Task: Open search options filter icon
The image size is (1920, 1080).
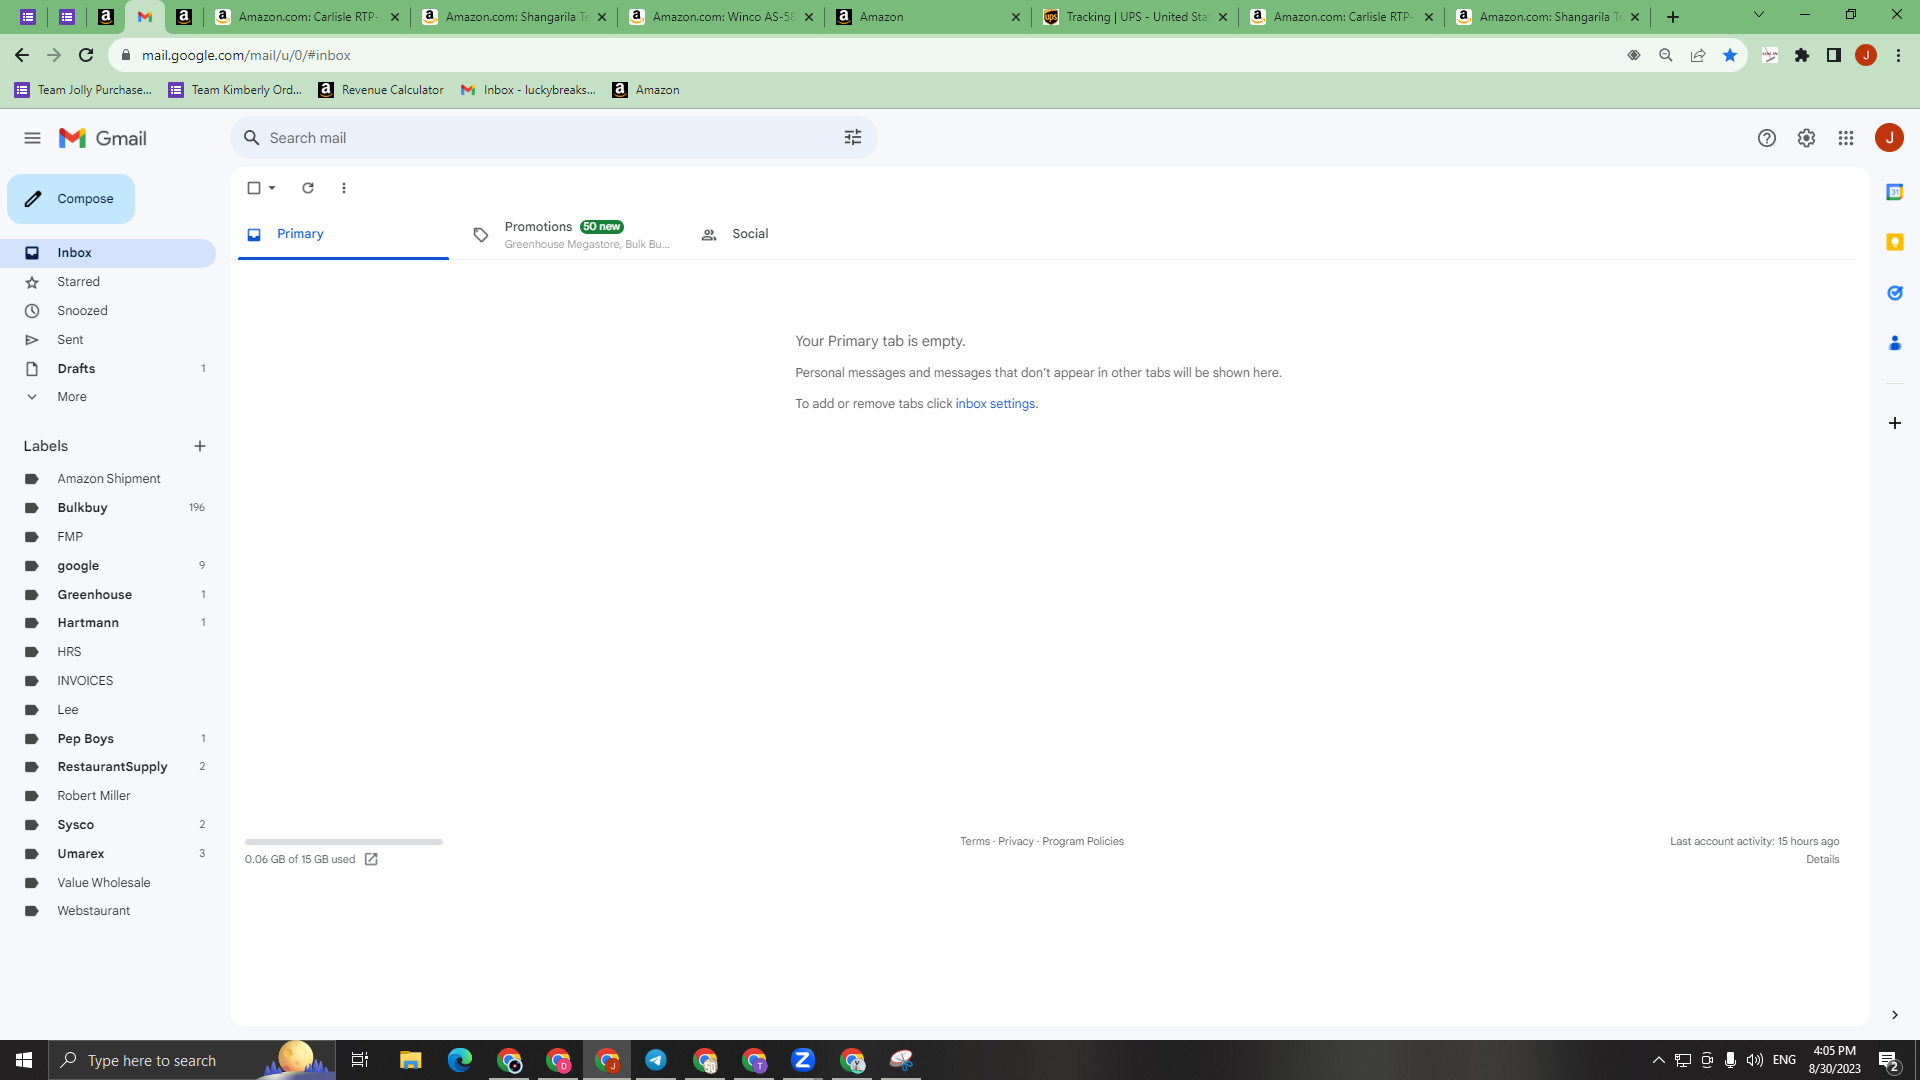Action: click(x=853, y=138)
